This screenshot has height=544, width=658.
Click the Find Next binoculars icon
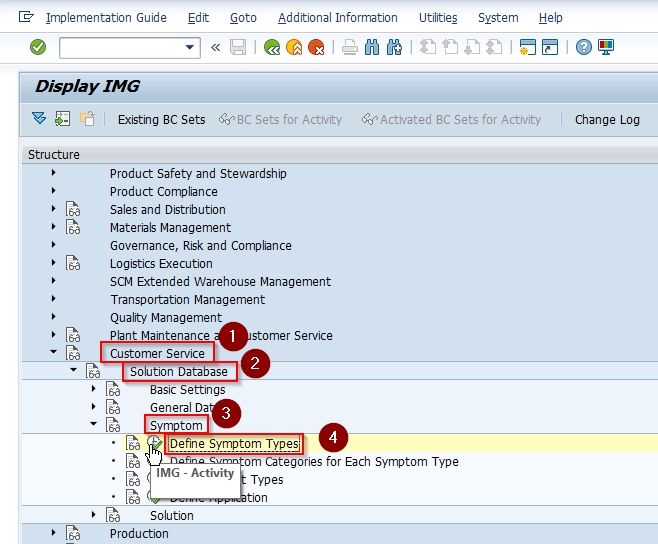click(x=394, y=47)
